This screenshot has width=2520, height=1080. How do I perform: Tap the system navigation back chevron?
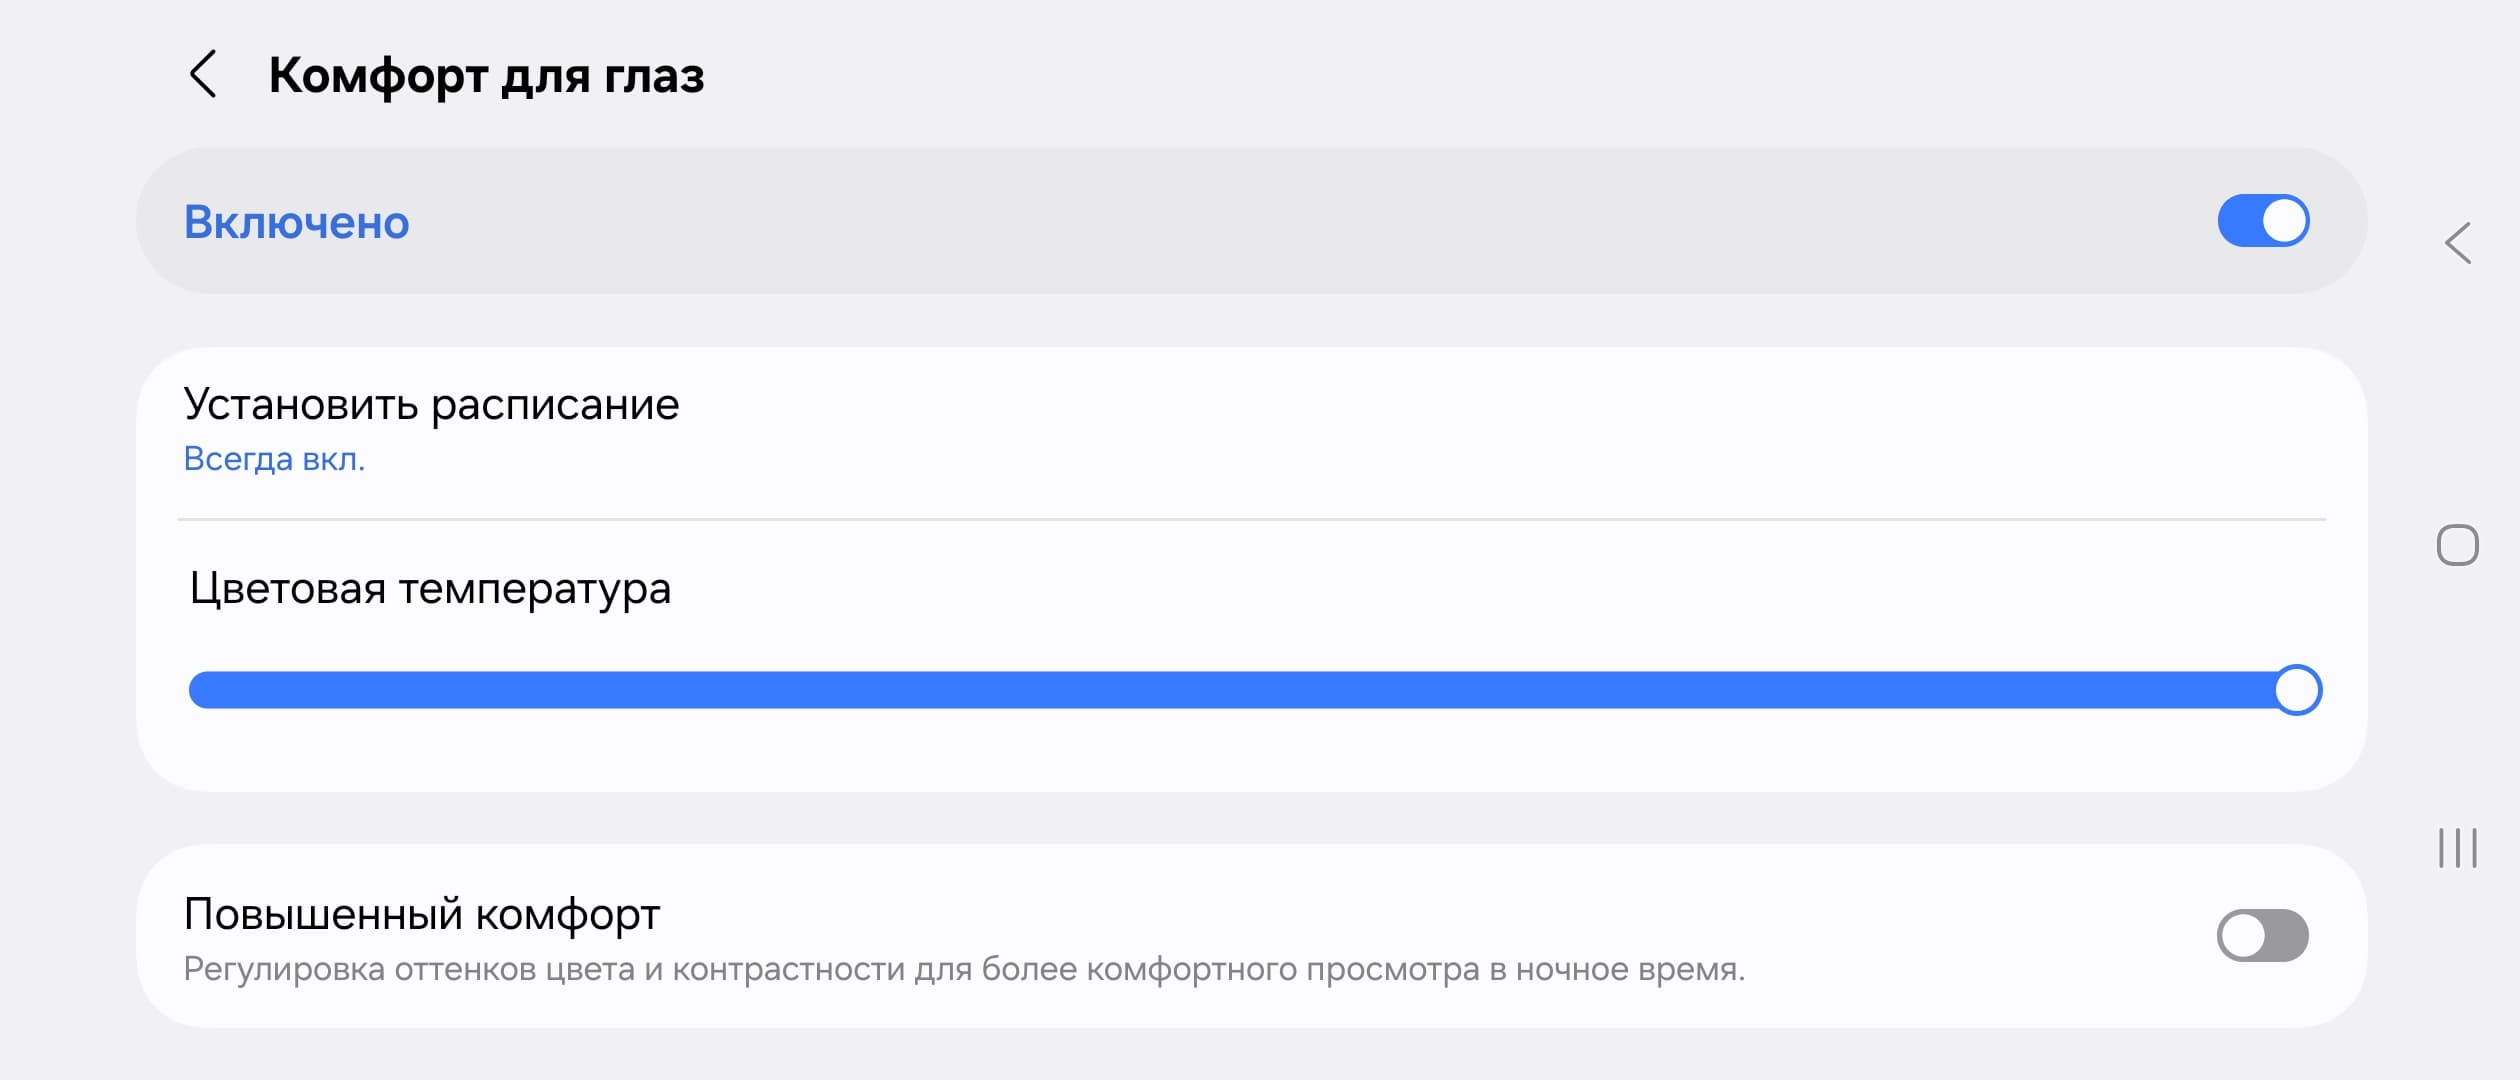click(2458, 243)
